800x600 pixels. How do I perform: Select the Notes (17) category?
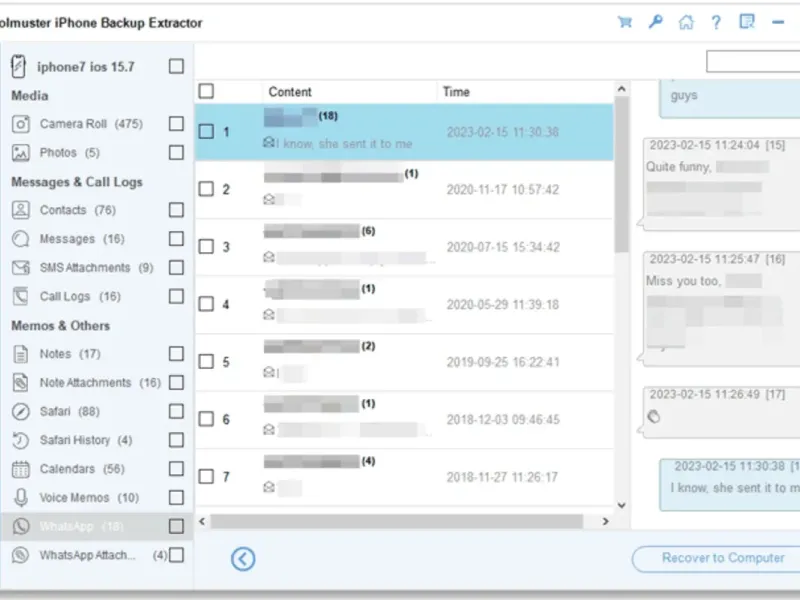point(70,354)
